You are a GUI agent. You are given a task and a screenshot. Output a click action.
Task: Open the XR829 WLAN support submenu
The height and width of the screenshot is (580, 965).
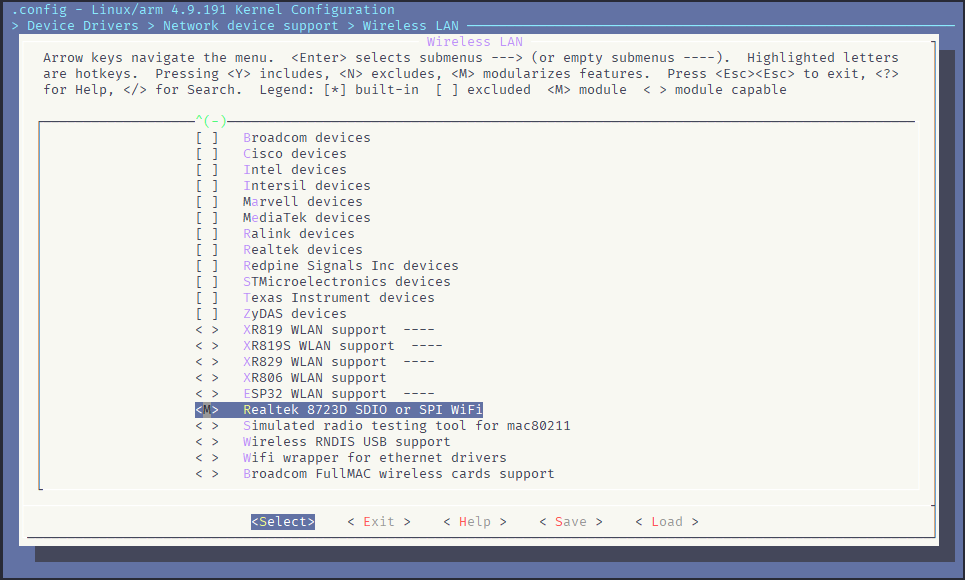coord(314,362)
